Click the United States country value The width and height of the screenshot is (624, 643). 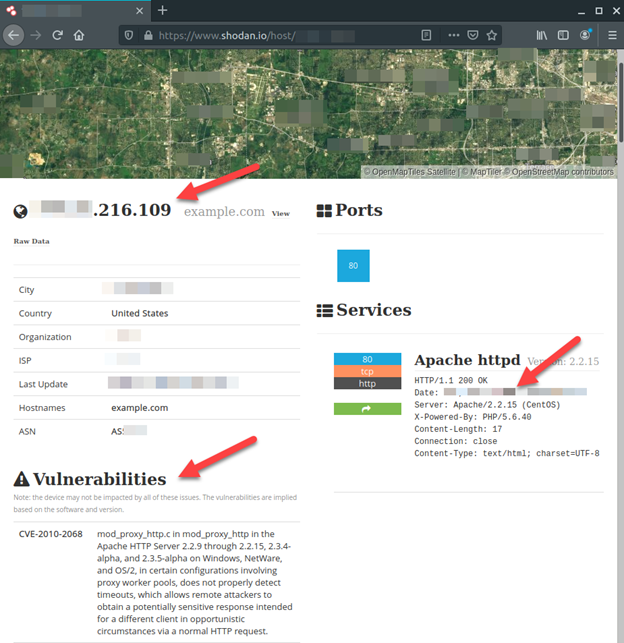[x=139, y=313]
